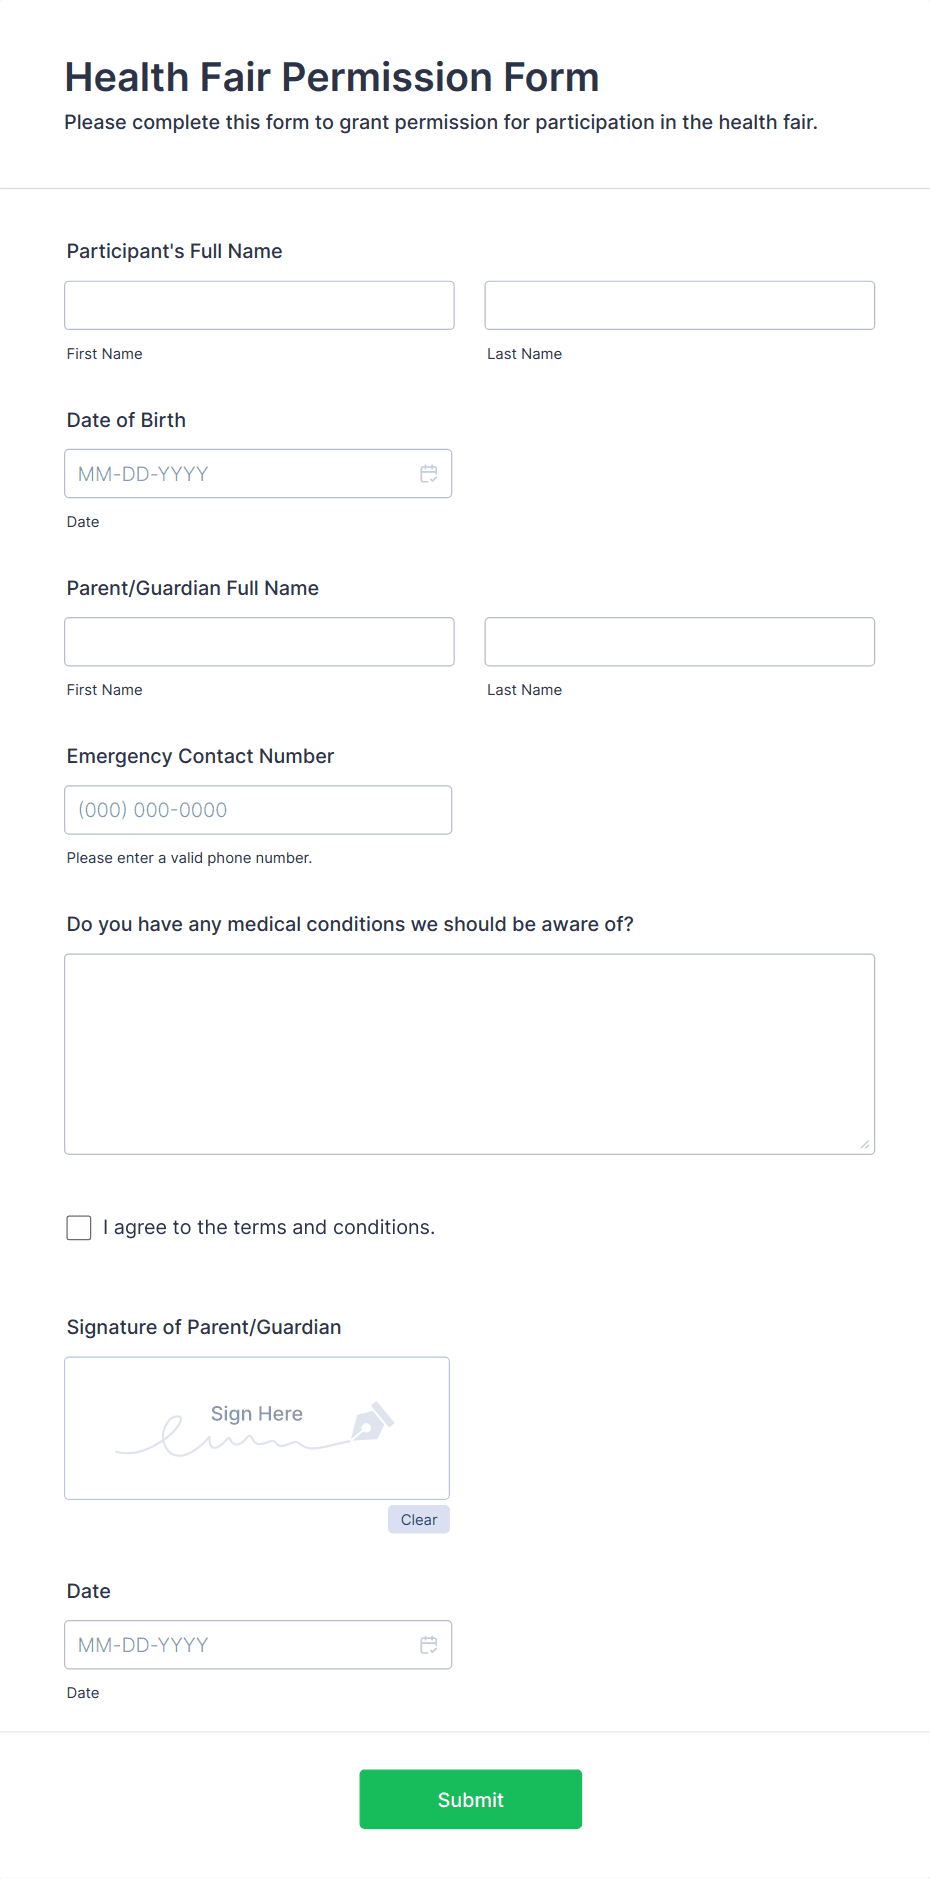Viewport: 930px width, 1879px height.
Task: Click the Date of Birth MM-DD-YYYY field
Action: click(240, 473)
